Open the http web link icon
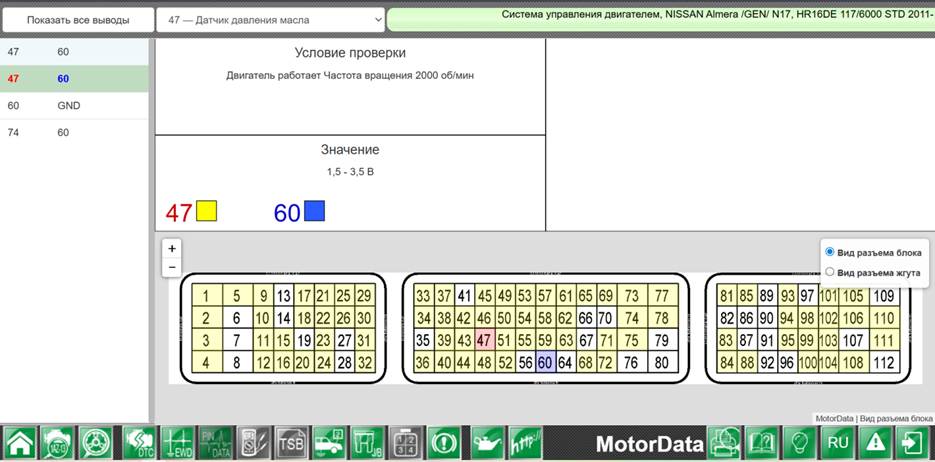Image resolution: width=935 pixels, height=462 pixels. (525, 443)
